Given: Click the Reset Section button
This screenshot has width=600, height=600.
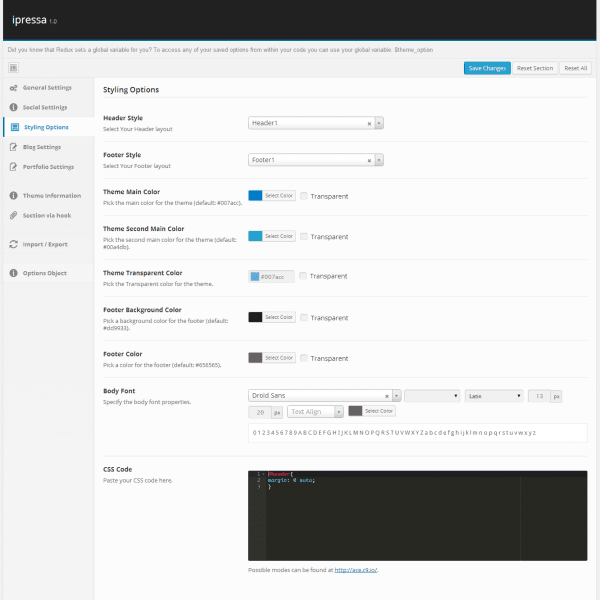Looking at the screenshot, I should [x=535, y=68].
